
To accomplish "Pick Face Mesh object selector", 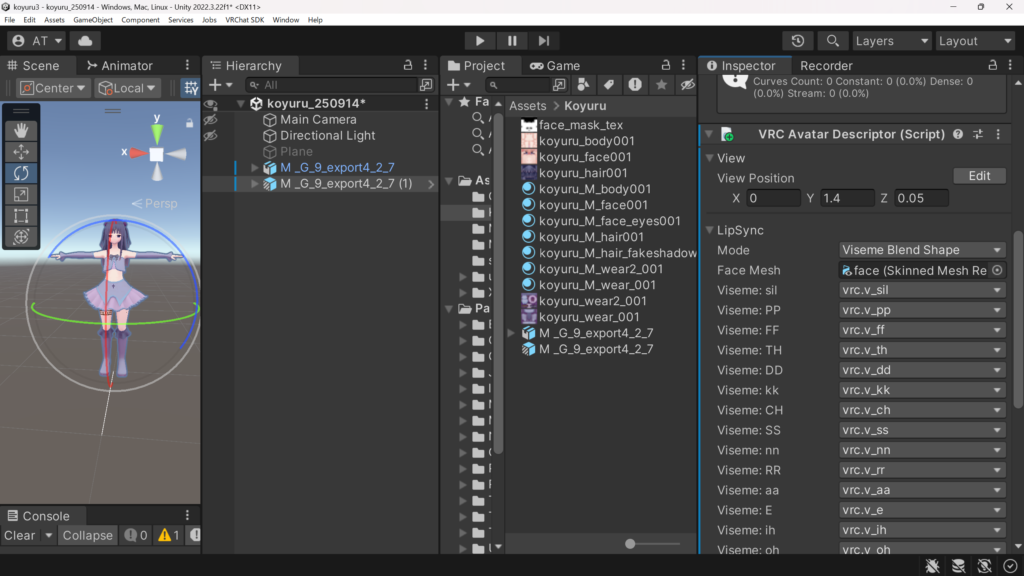I will pos(997,270).
